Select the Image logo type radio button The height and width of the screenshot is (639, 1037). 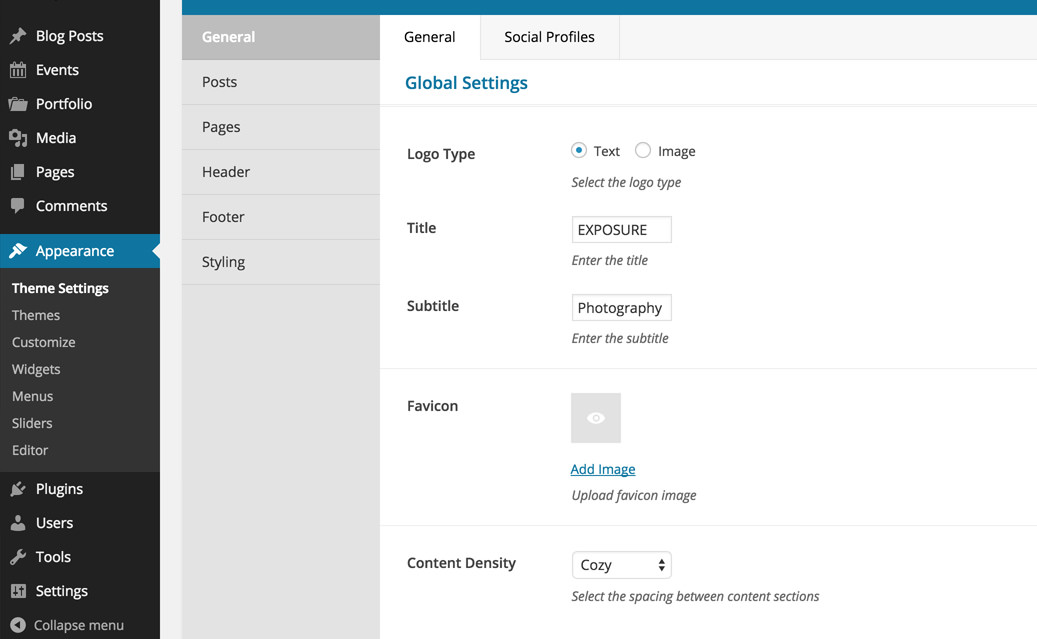(x=643, y=151)
